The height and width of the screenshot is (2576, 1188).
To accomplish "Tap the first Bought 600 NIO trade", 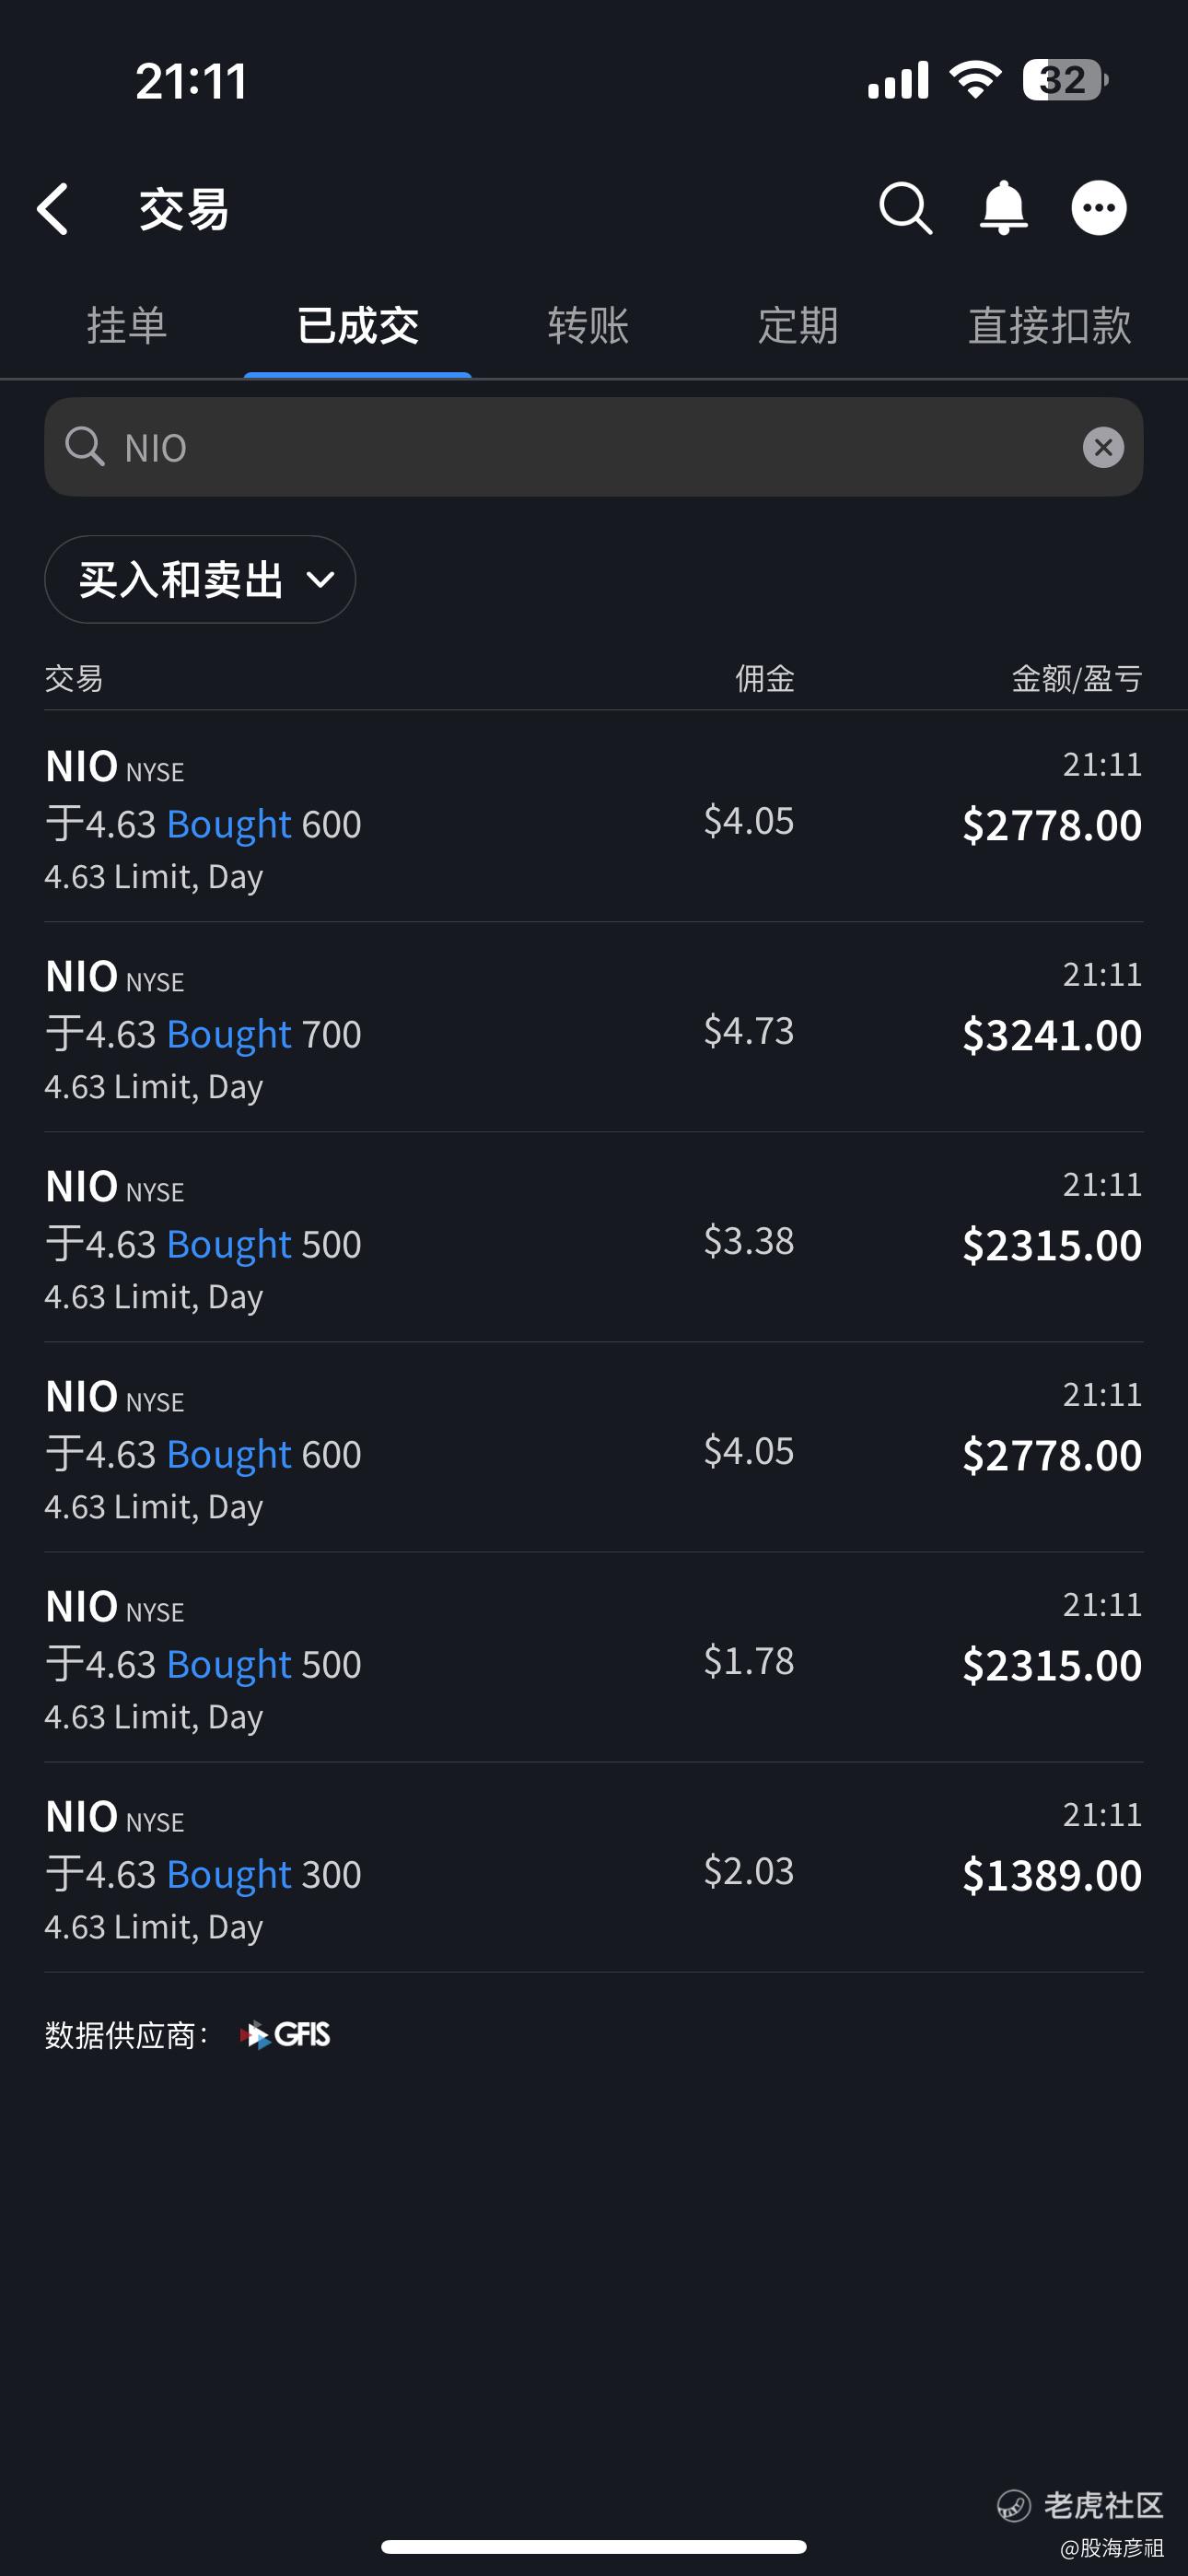I will (594, 818).
